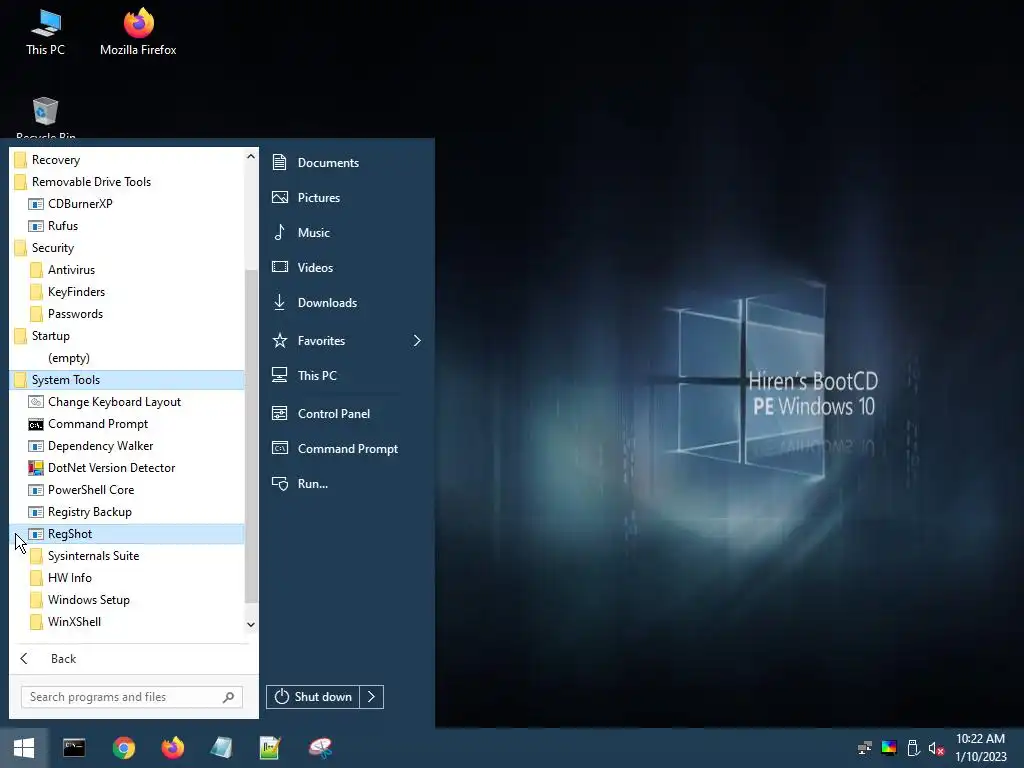Launch PowerShell Core
Screen dimensions: 1024x768
127,490
